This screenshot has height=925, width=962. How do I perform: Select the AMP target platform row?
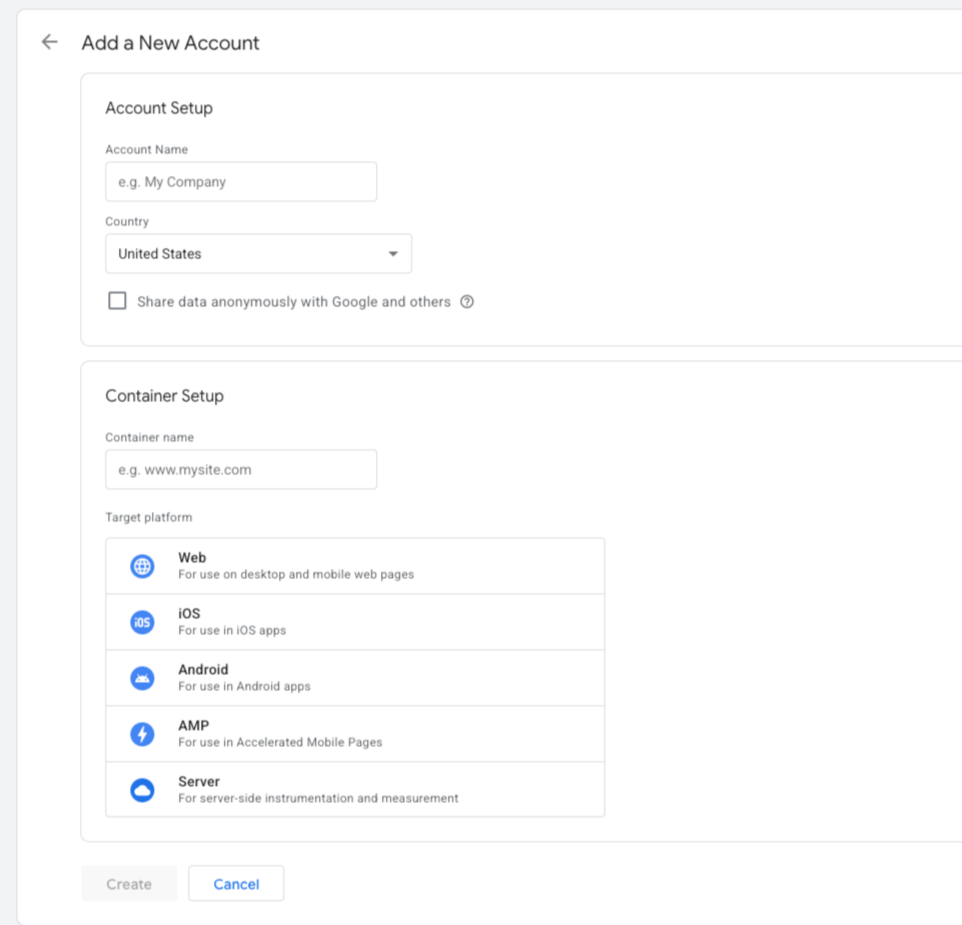tap(355, 733)
